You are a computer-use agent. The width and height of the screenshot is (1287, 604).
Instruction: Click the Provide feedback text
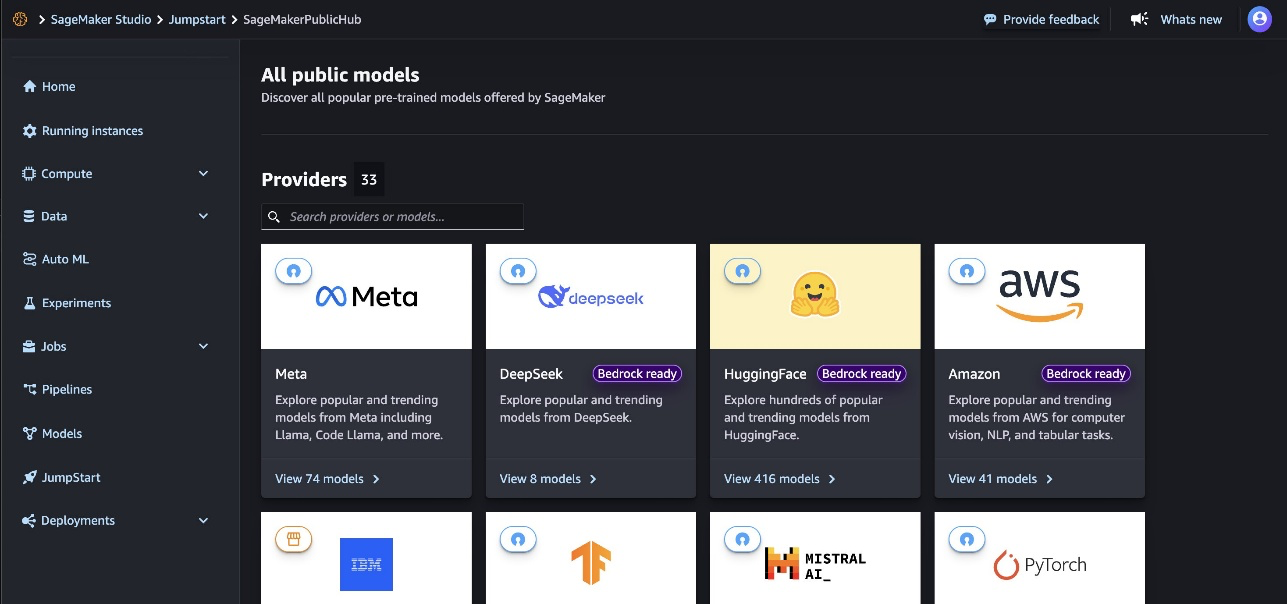click(1051, 19)
